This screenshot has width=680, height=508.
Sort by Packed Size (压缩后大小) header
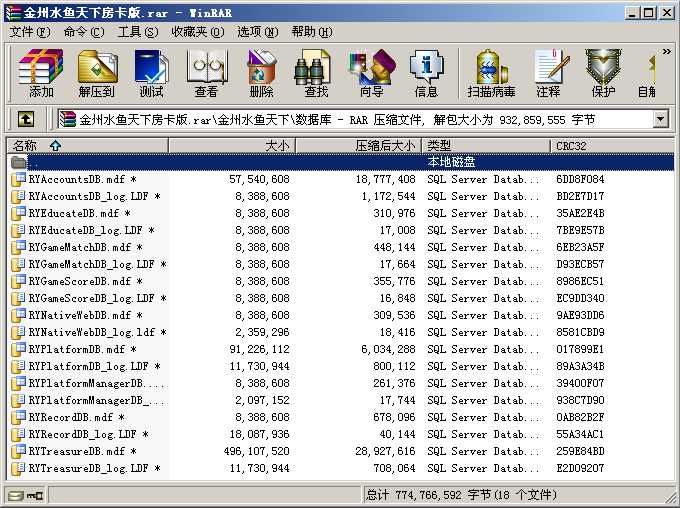[358, 145]
